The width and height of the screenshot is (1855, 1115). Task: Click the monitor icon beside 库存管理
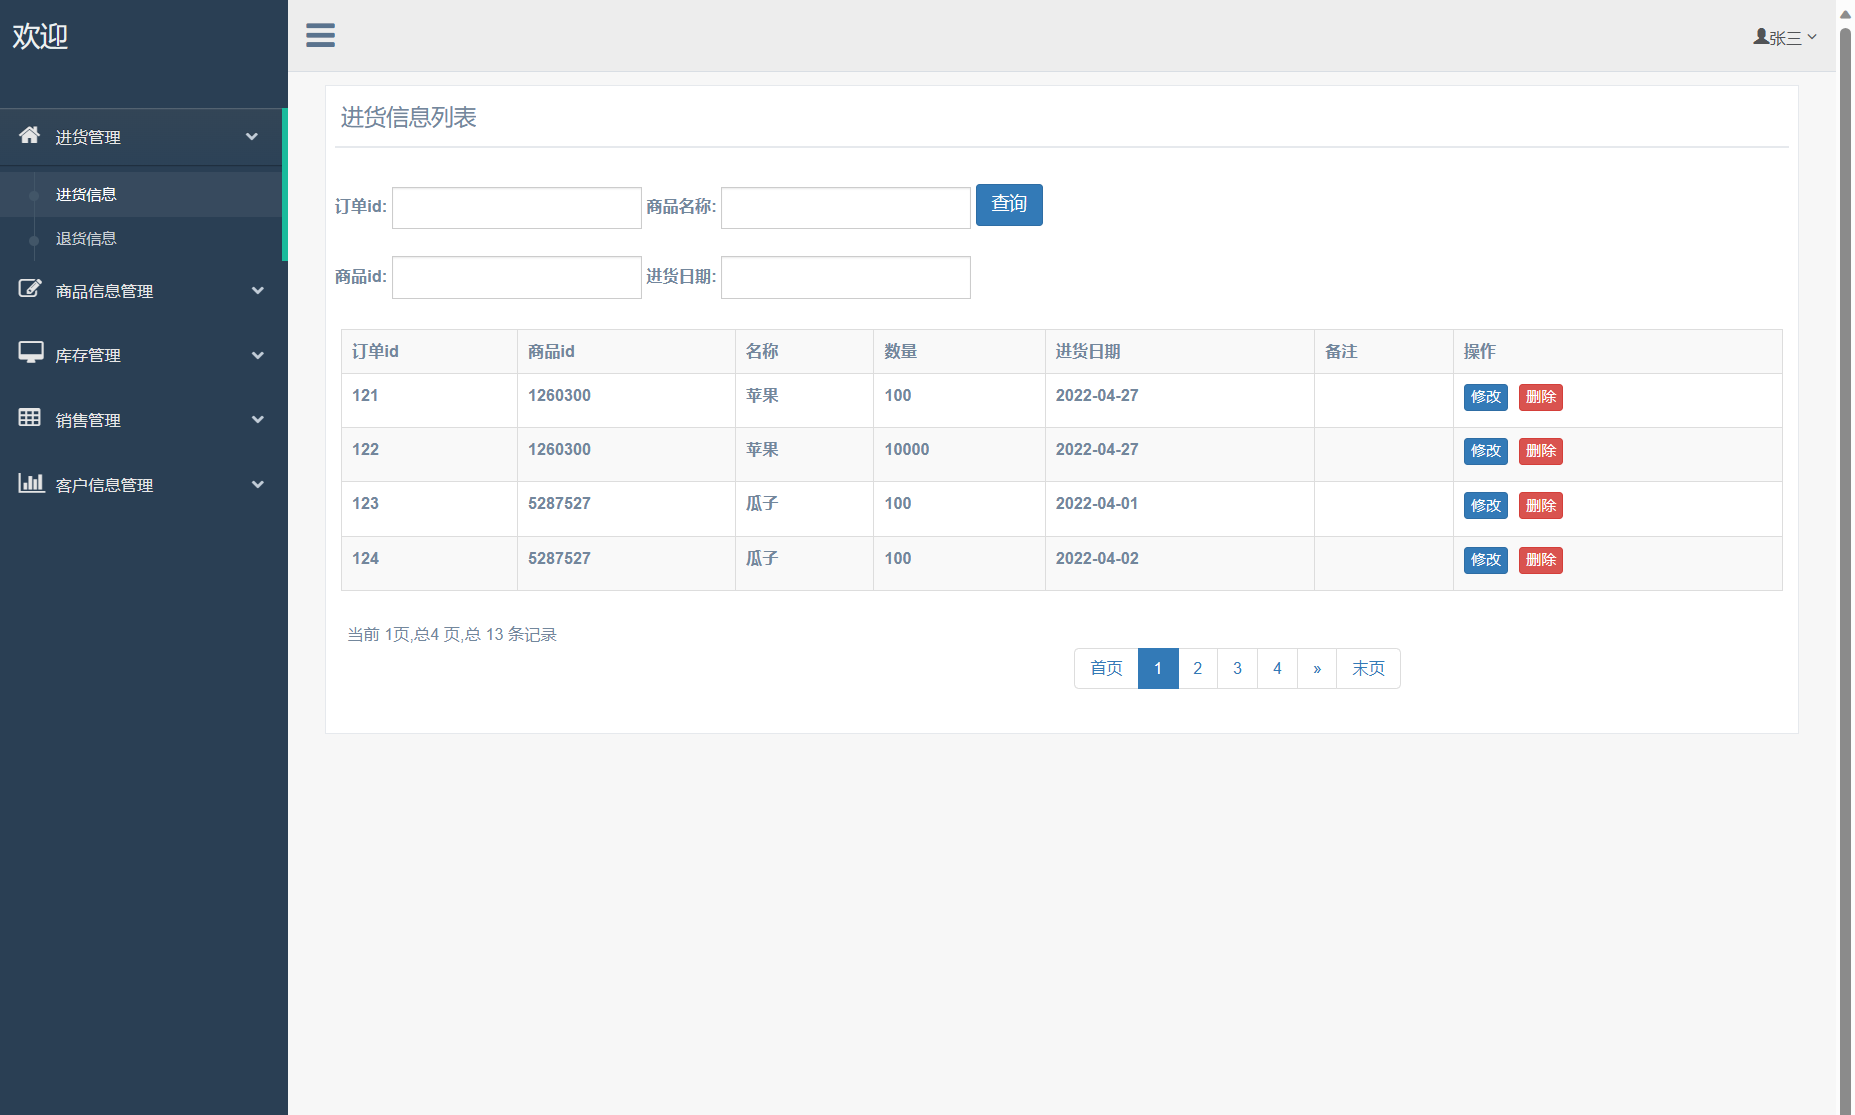point(30,353)
